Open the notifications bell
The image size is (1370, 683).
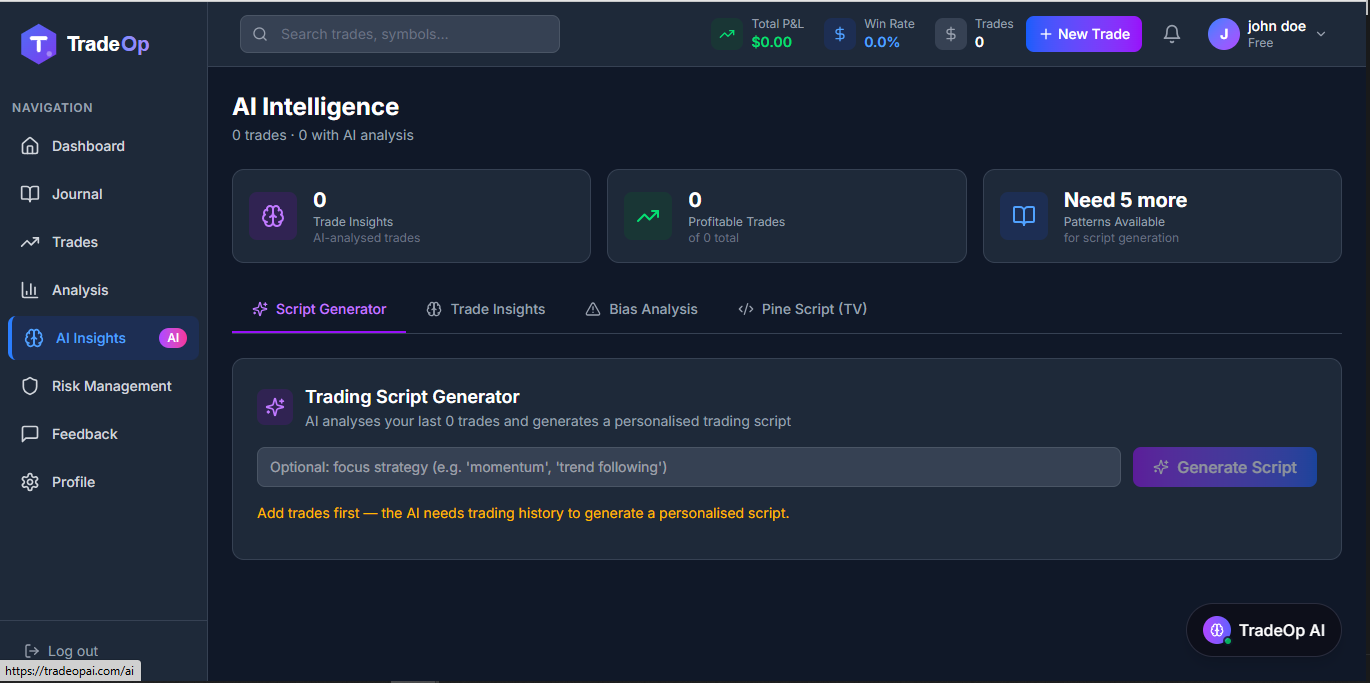click(1172, 34)
